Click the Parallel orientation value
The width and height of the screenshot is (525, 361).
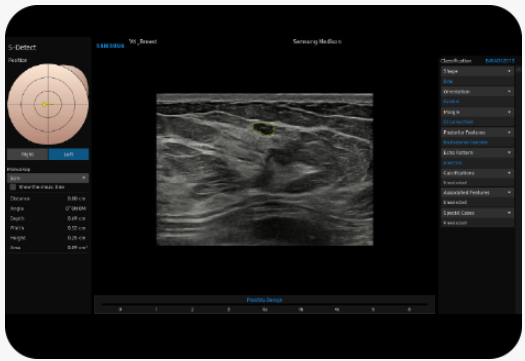(451, 101)
